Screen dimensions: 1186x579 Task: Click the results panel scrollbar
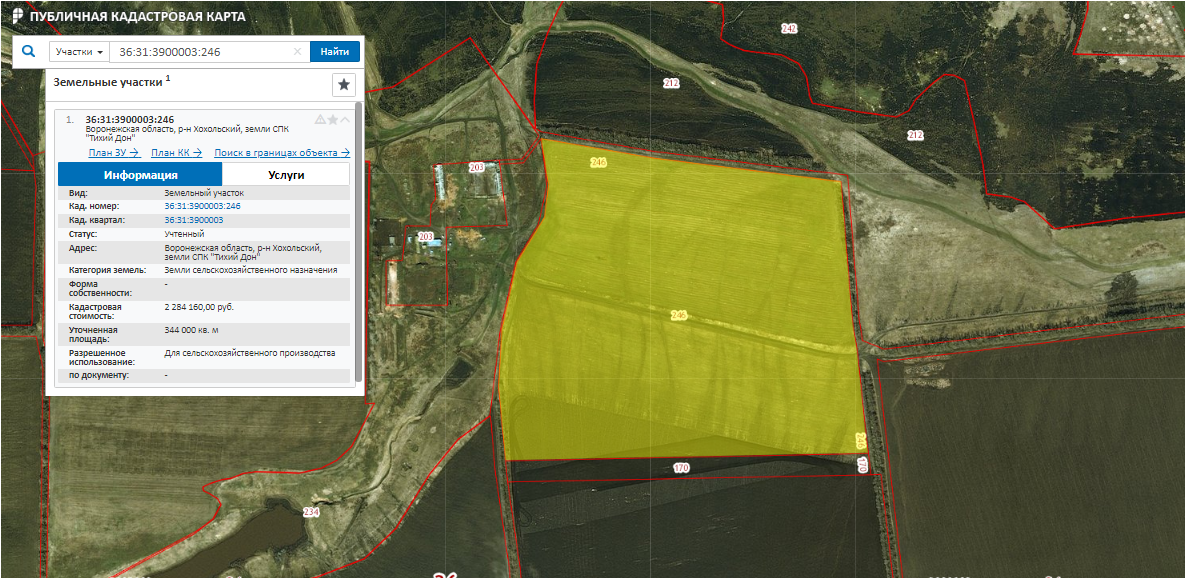click(358, 240)
